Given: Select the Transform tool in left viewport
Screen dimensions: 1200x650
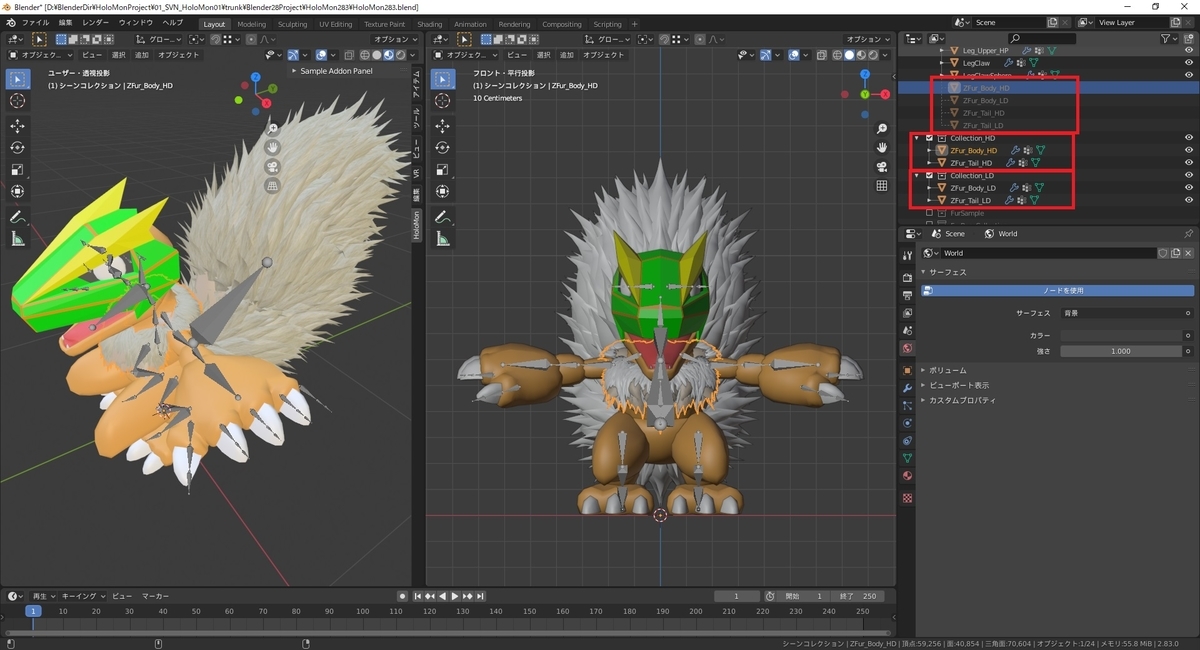Looking at the screenshot, I should pyautogui.click(x=18, y=192).
